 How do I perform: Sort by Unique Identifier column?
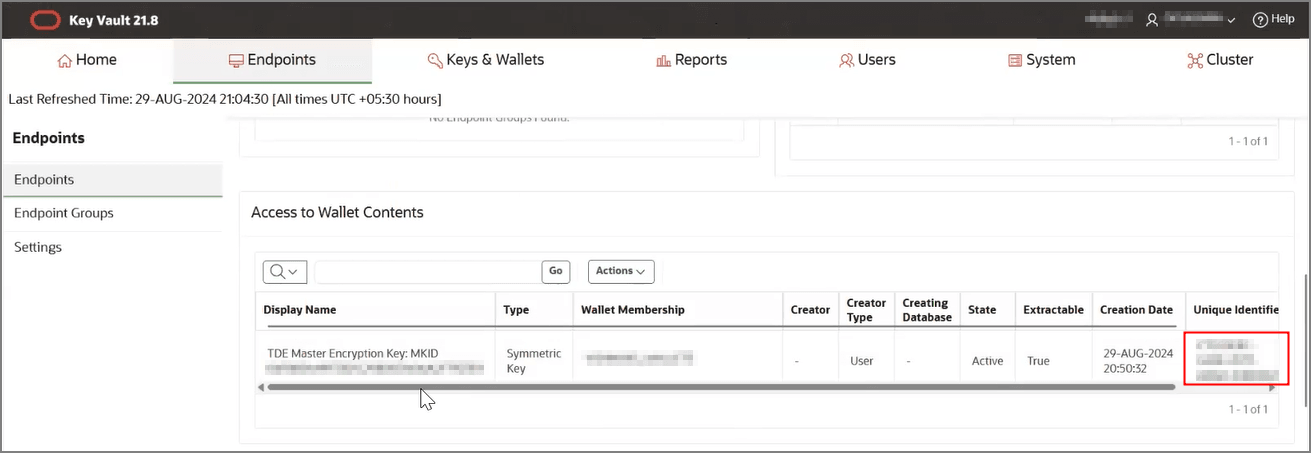pos(1236,310)
